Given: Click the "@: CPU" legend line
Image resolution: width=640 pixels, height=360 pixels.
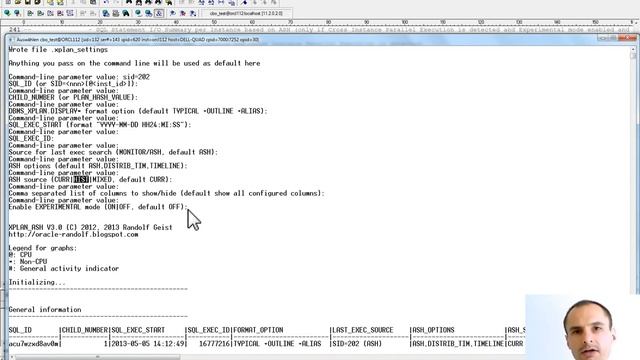Looking at the screenshot, I should pos(20,255).
